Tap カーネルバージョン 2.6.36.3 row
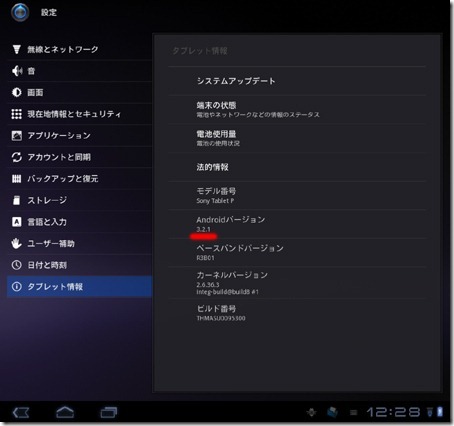Screen dimensions: 454x426 pos(297,283)
